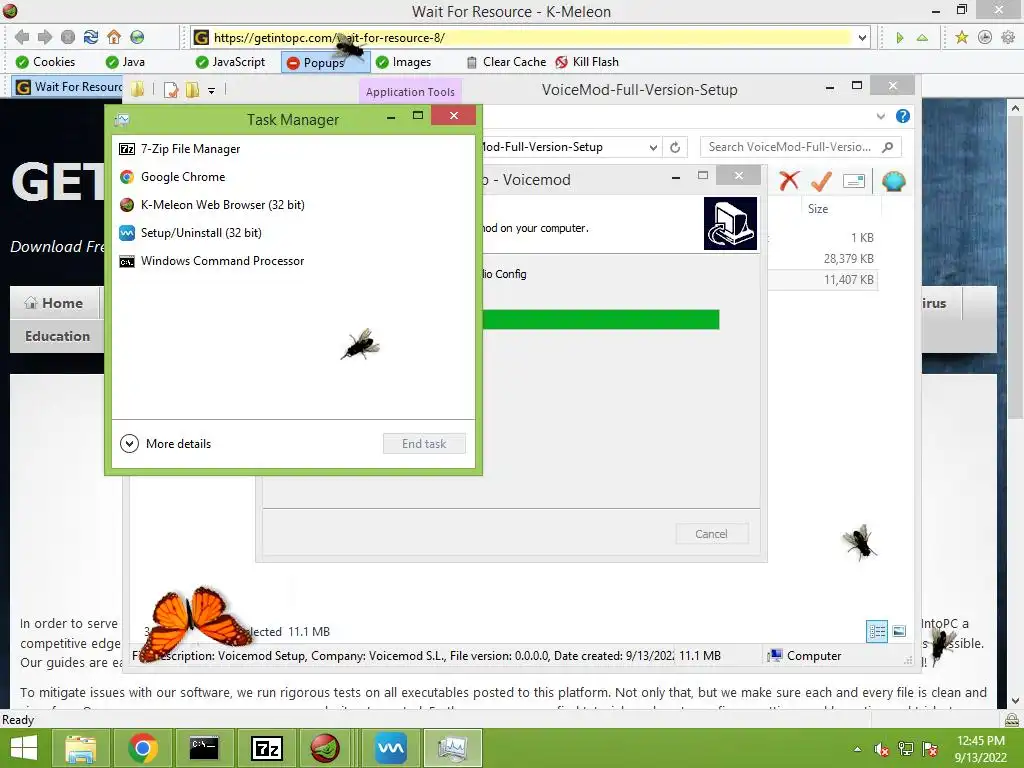Click rename icon in Explorer ribbon
This screenshot has width=1024, height=768.
pyautogui.click(x=854, y=181)
